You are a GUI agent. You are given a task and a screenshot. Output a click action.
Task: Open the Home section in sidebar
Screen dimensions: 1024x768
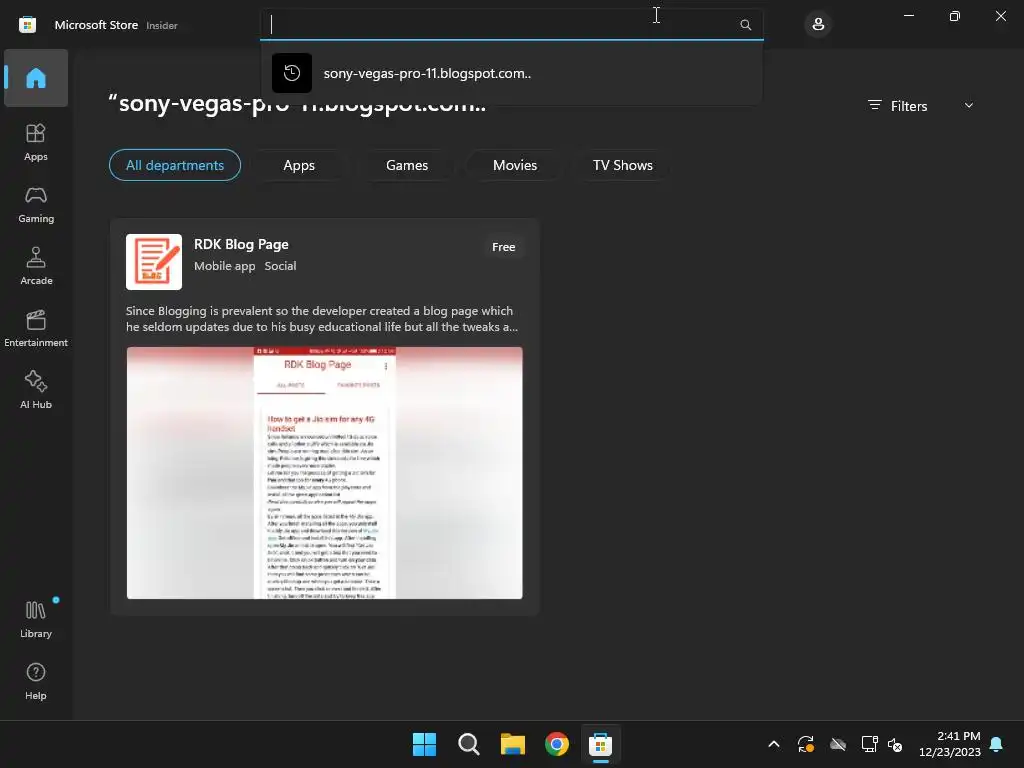[36, 78]
